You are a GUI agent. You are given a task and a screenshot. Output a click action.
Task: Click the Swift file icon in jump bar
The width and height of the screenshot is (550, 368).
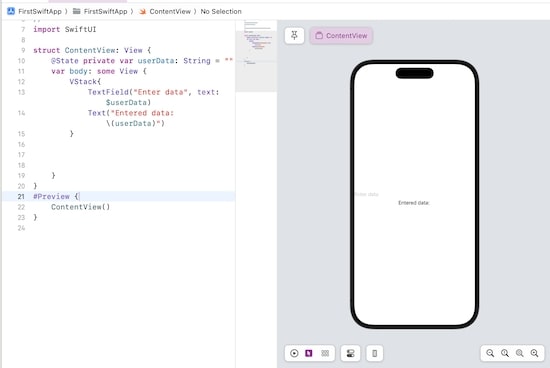pyautogui.click(x=142, y=11)
